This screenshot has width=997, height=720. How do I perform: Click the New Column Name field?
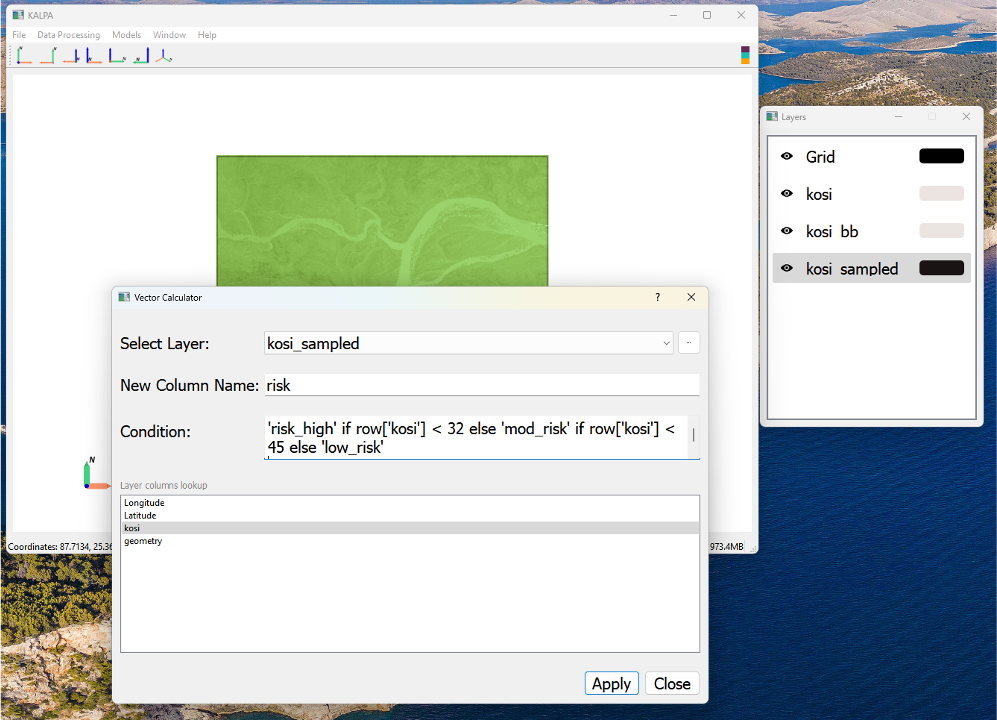(x=482, y=385)
